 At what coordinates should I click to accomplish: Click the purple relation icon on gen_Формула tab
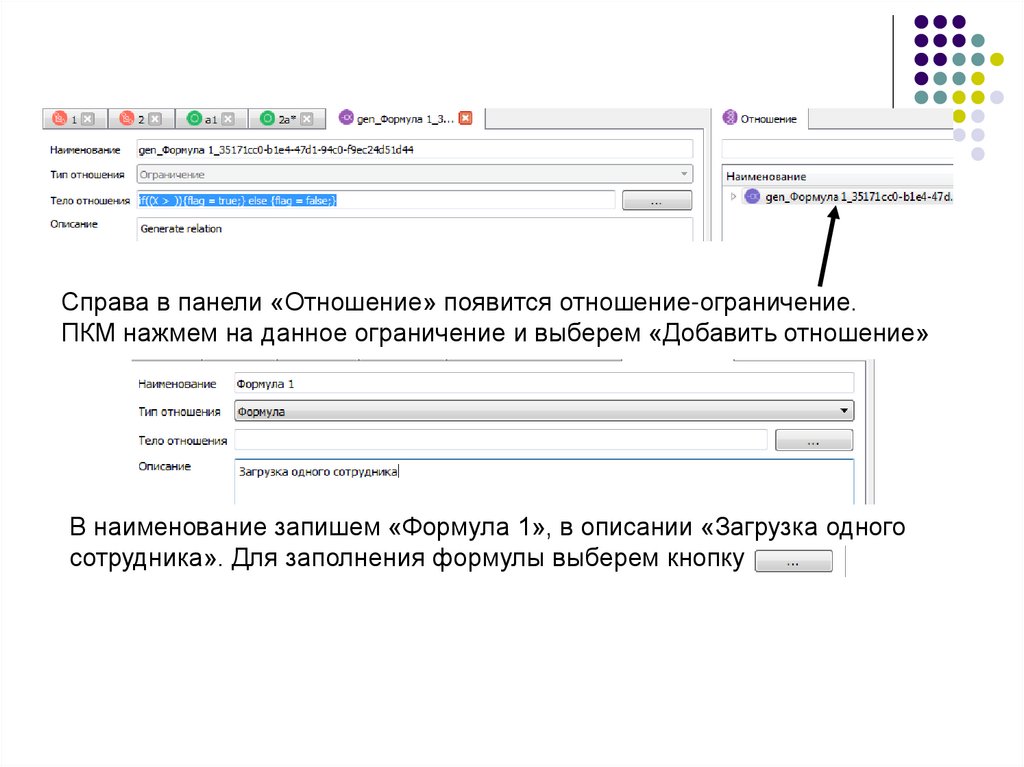[346, 118]
